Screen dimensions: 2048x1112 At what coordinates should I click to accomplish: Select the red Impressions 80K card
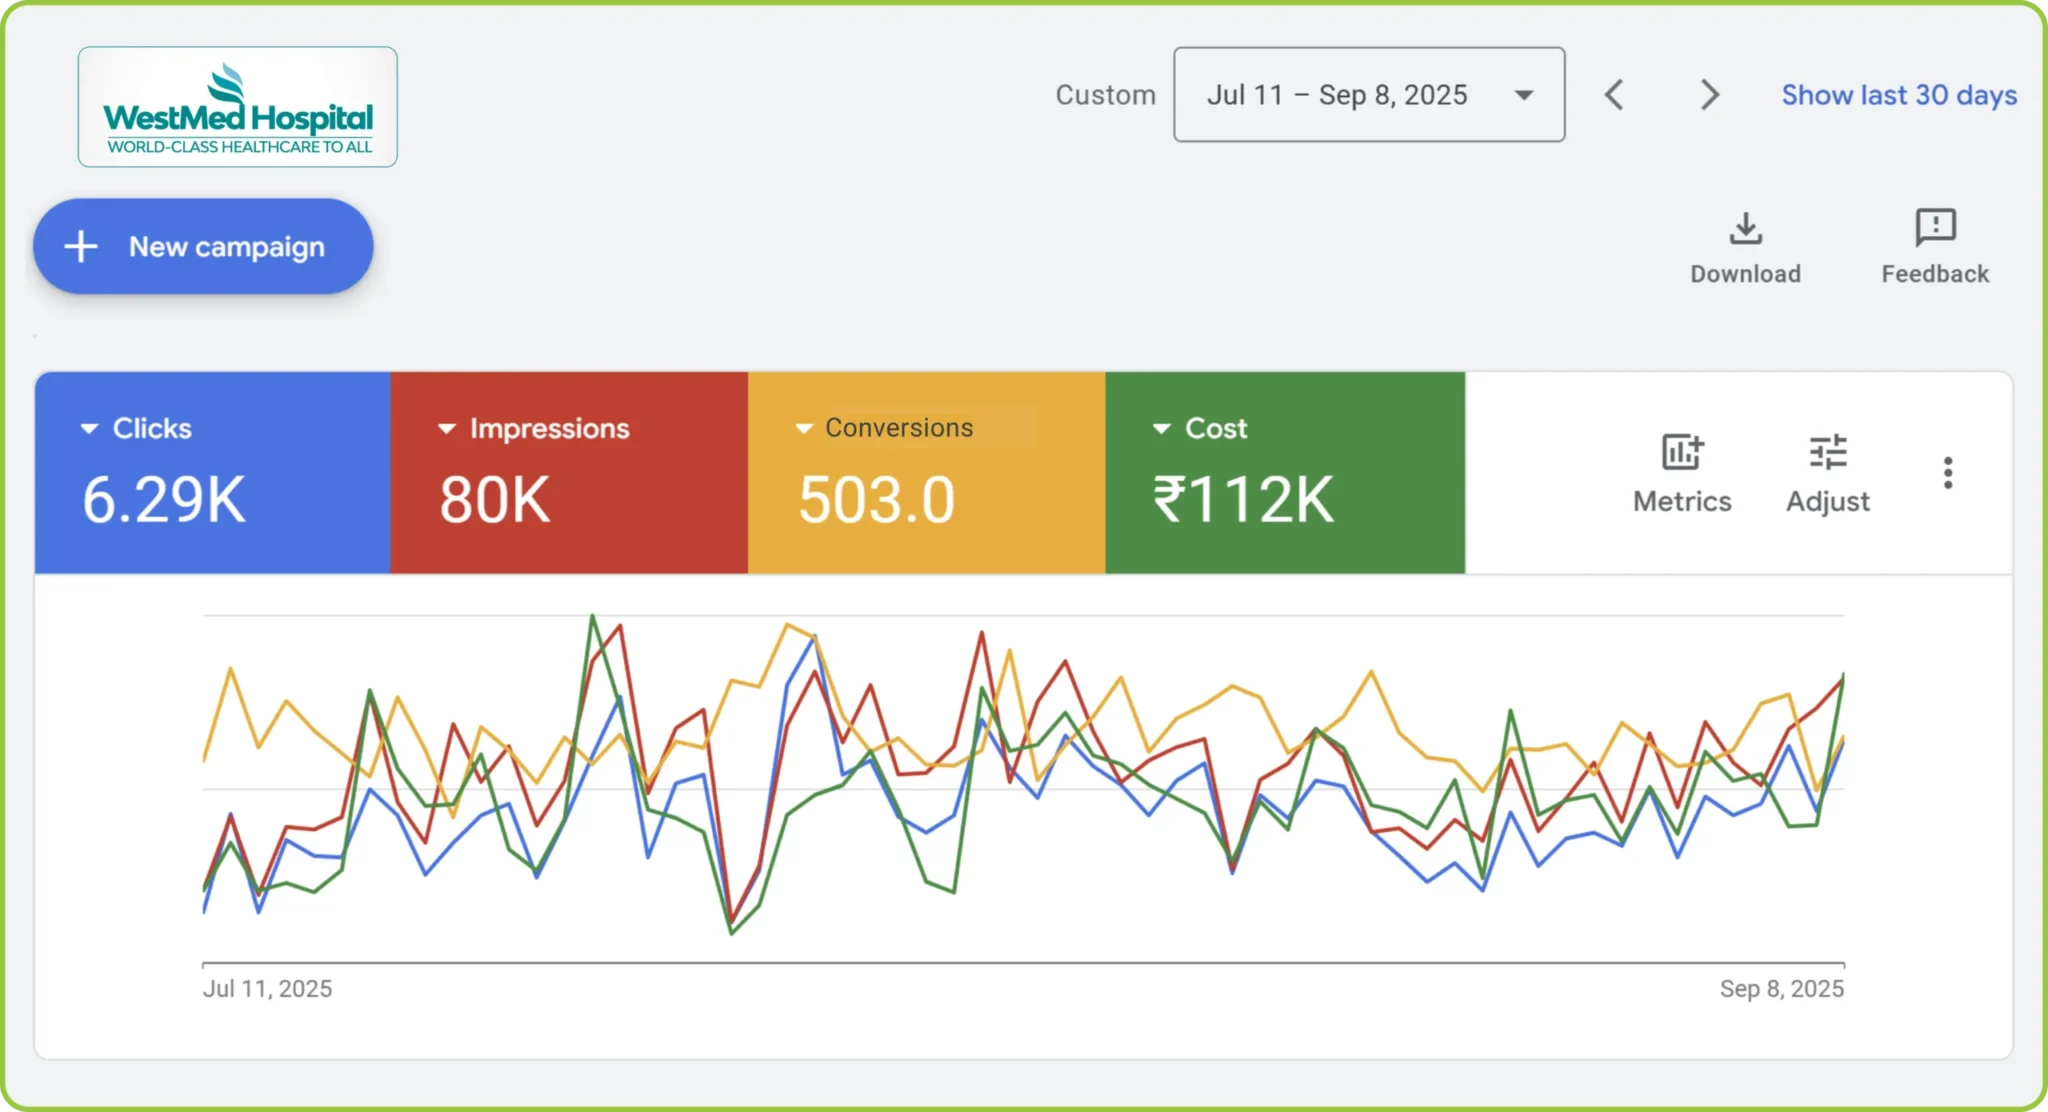570,473
